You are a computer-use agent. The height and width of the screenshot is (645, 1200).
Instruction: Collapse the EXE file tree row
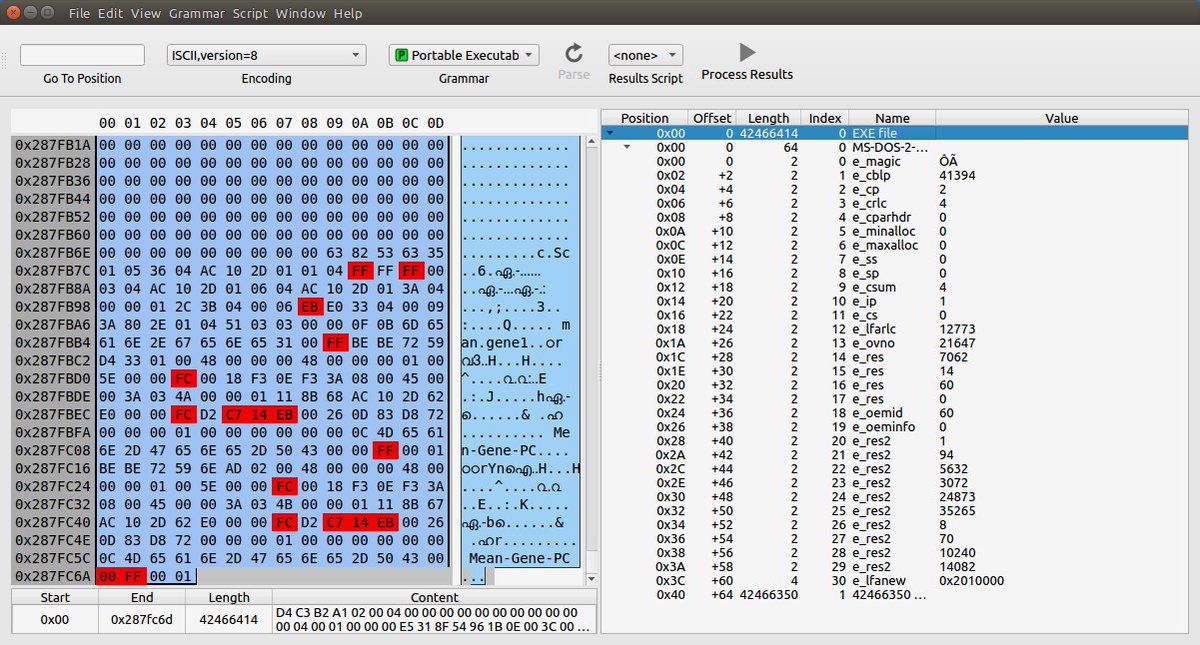pyautogui.click(x=610, y=132)
